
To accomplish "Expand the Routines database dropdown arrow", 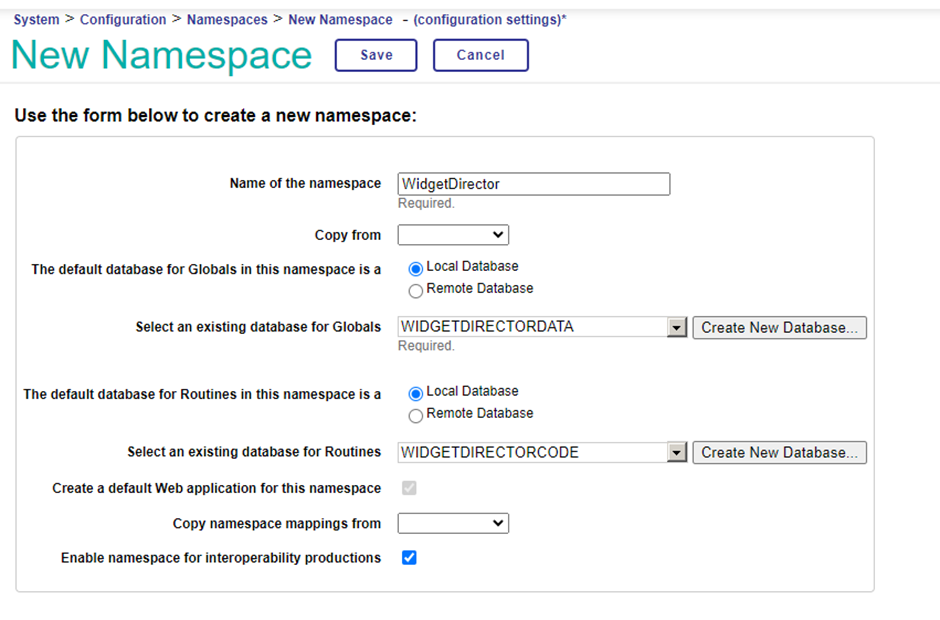I will coord(677,453).
